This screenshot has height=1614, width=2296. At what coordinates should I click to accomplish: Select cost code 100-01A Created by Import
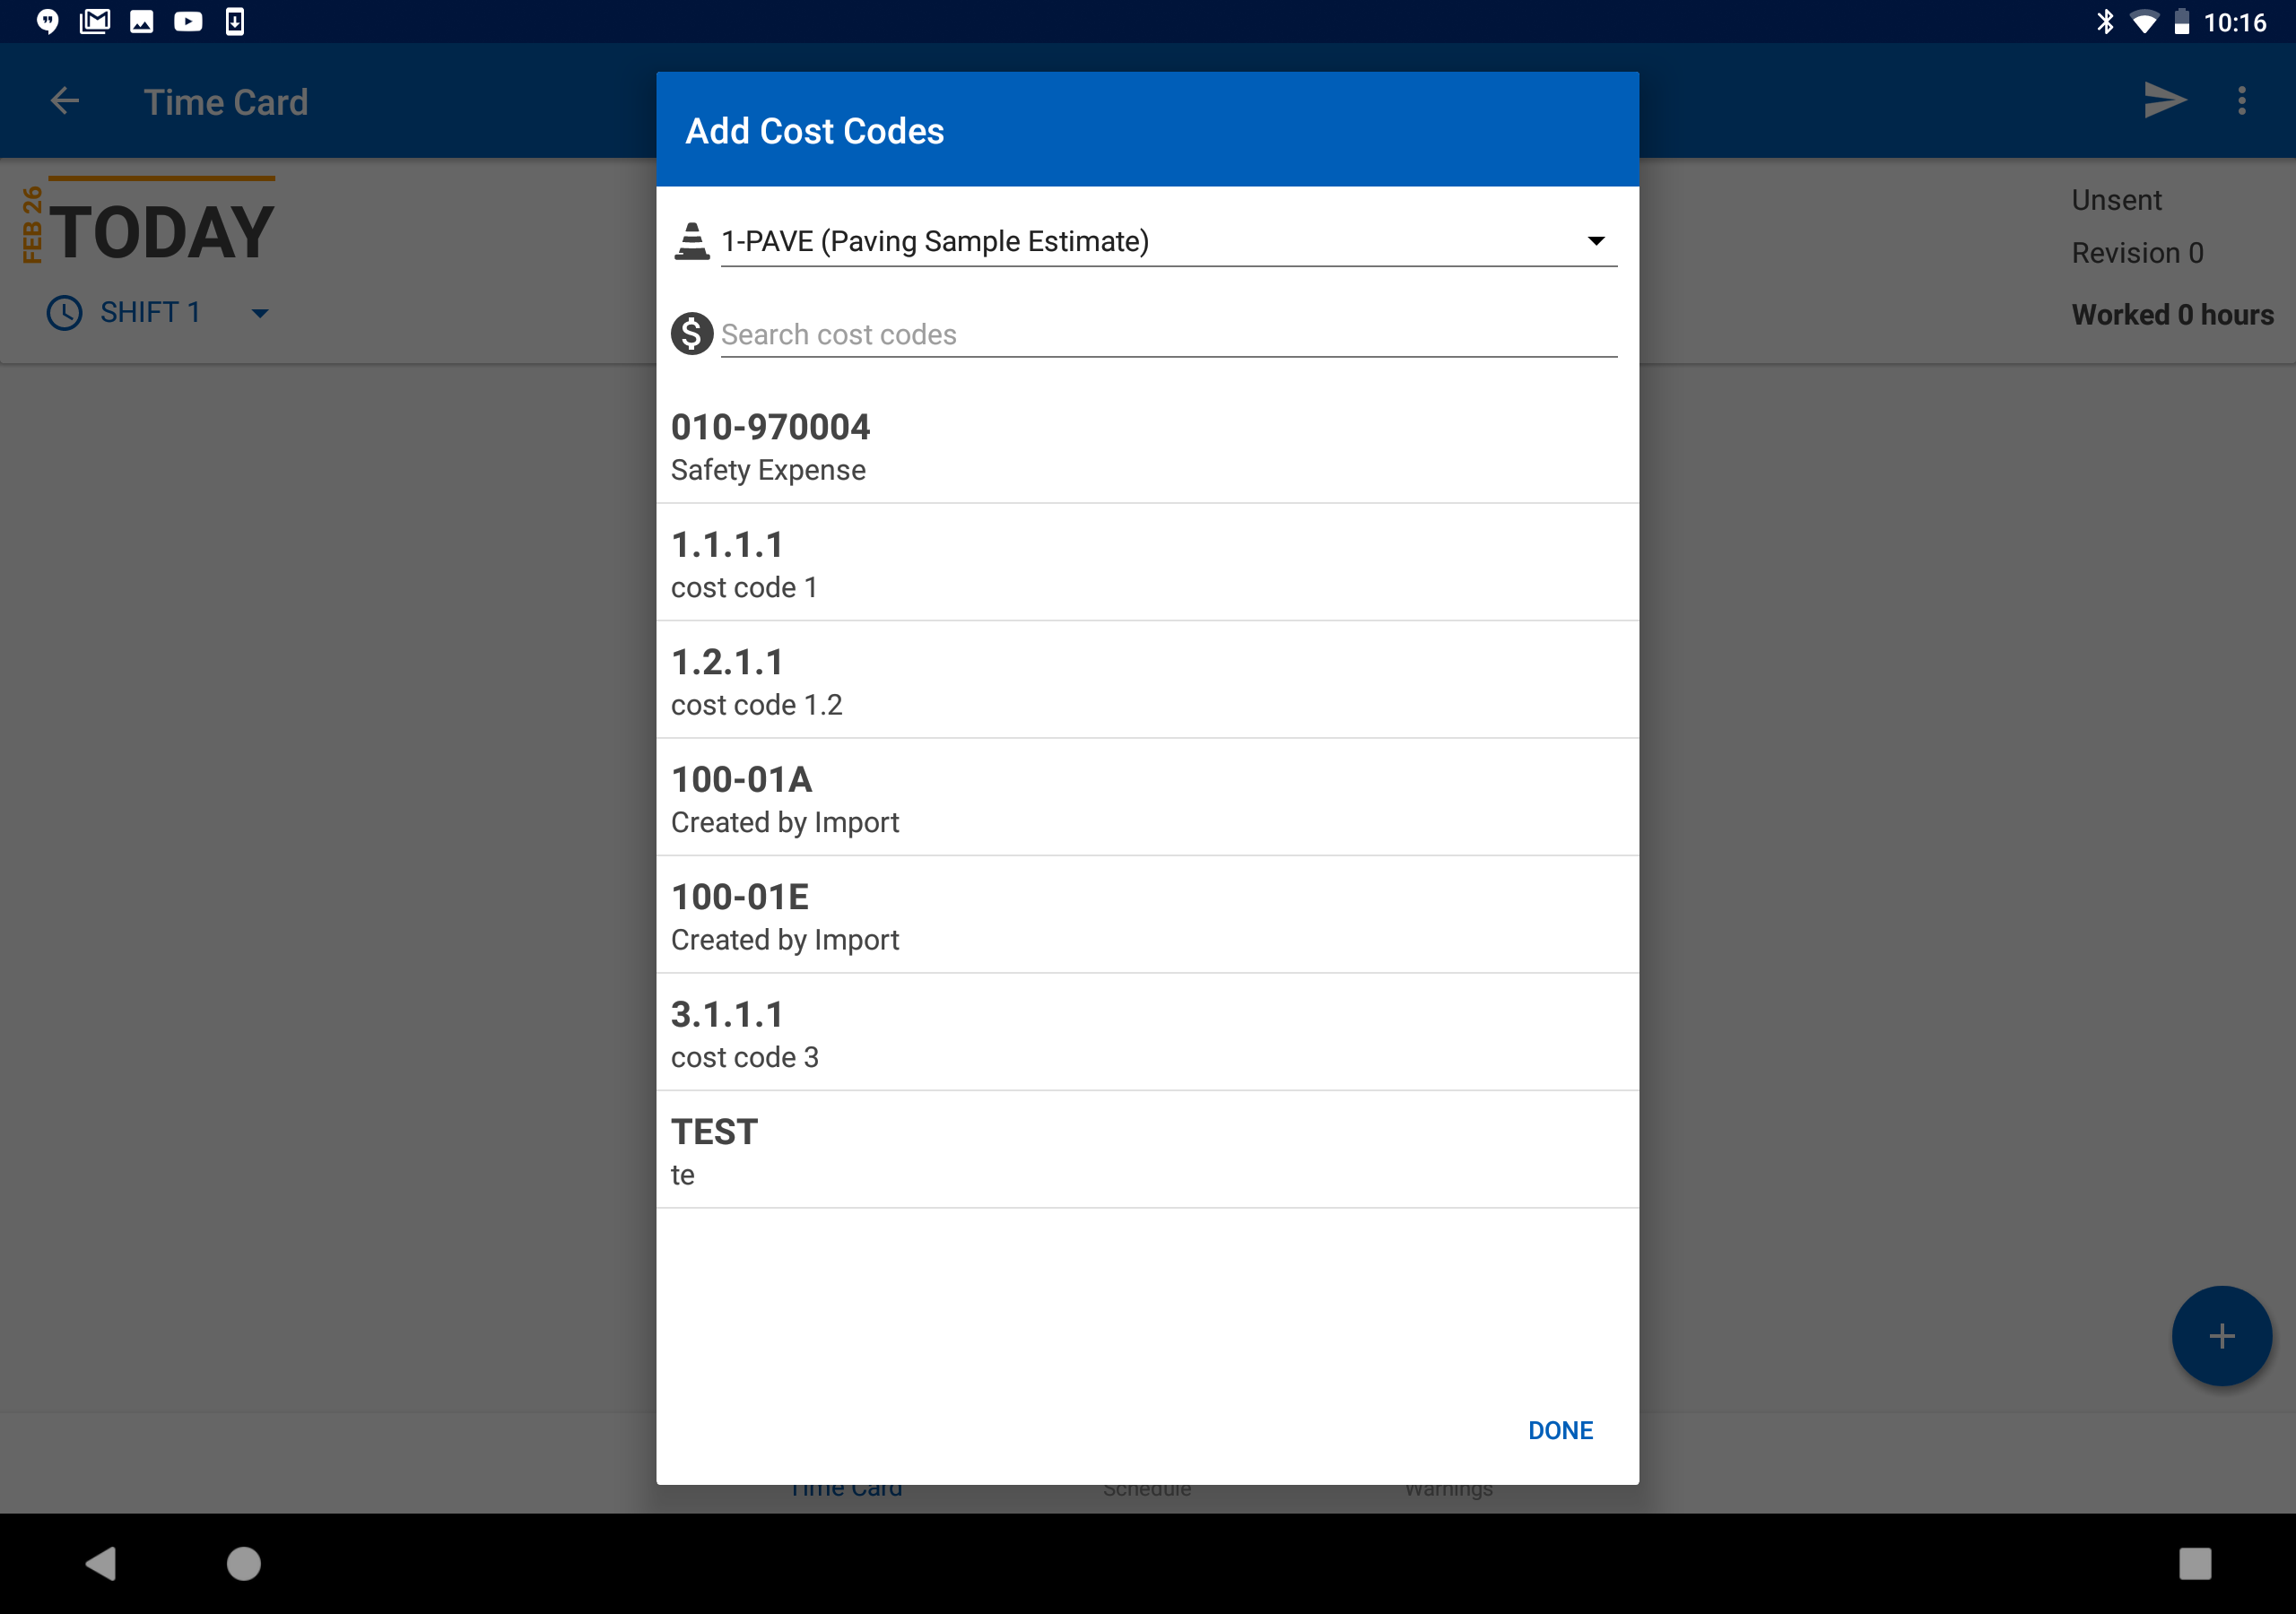tap(1146, 797)
